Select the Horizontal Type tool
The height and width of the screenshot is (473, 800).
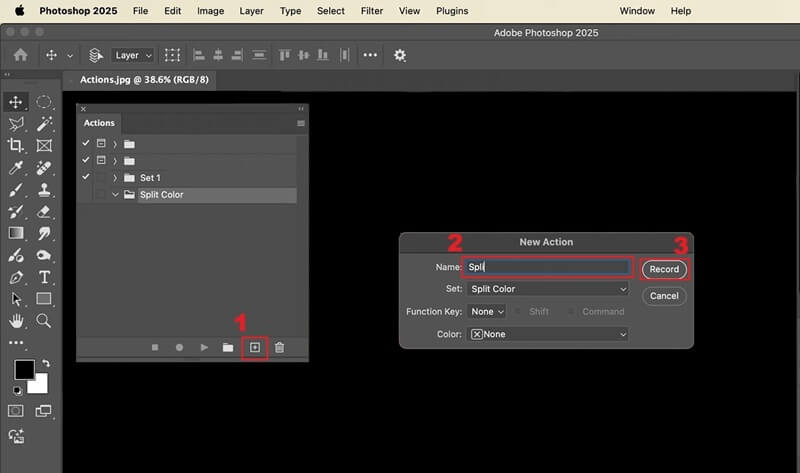coord(44,277)
